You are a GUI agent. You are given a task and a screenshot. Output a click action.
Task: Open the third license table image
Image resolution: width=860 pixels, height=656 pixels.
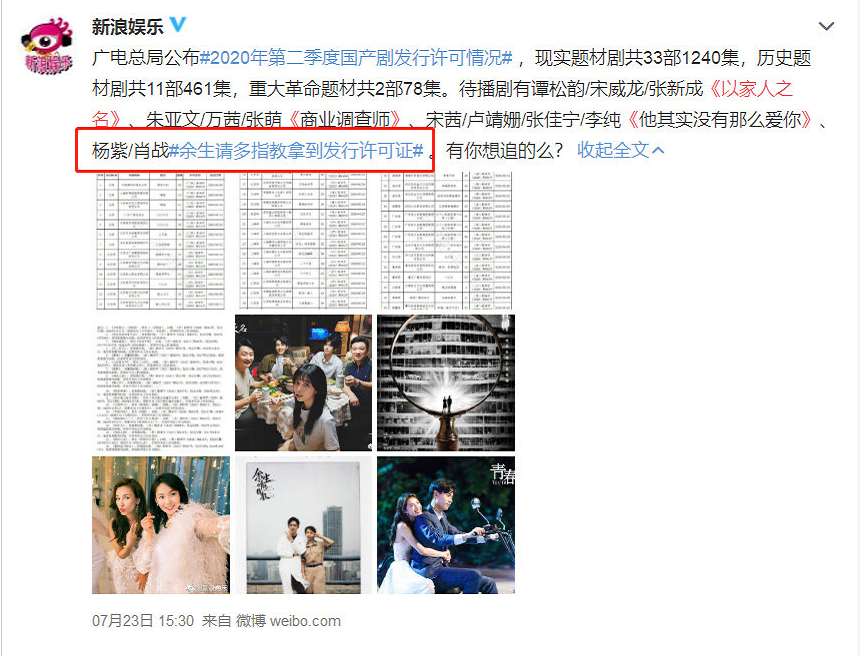coord(446,241)
